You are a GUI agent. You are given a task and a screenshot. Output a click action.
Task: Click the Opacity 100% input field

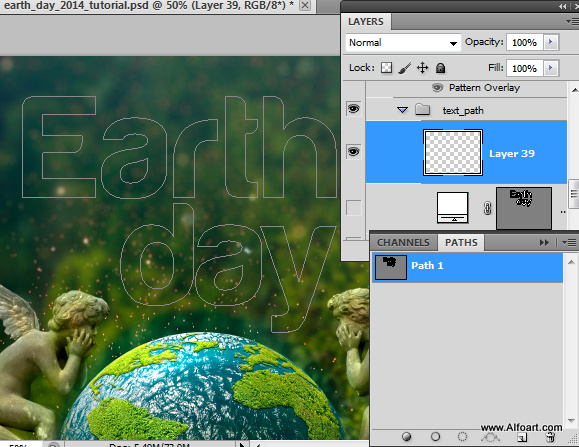click(x=524, y=42)
